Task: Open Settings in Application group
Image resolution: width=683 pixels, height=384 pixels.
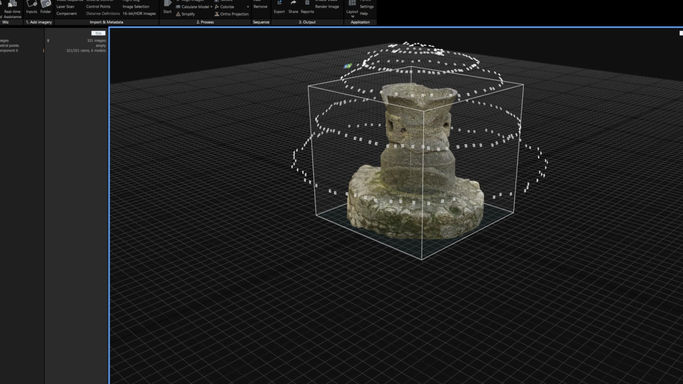Action: point(367,7)
